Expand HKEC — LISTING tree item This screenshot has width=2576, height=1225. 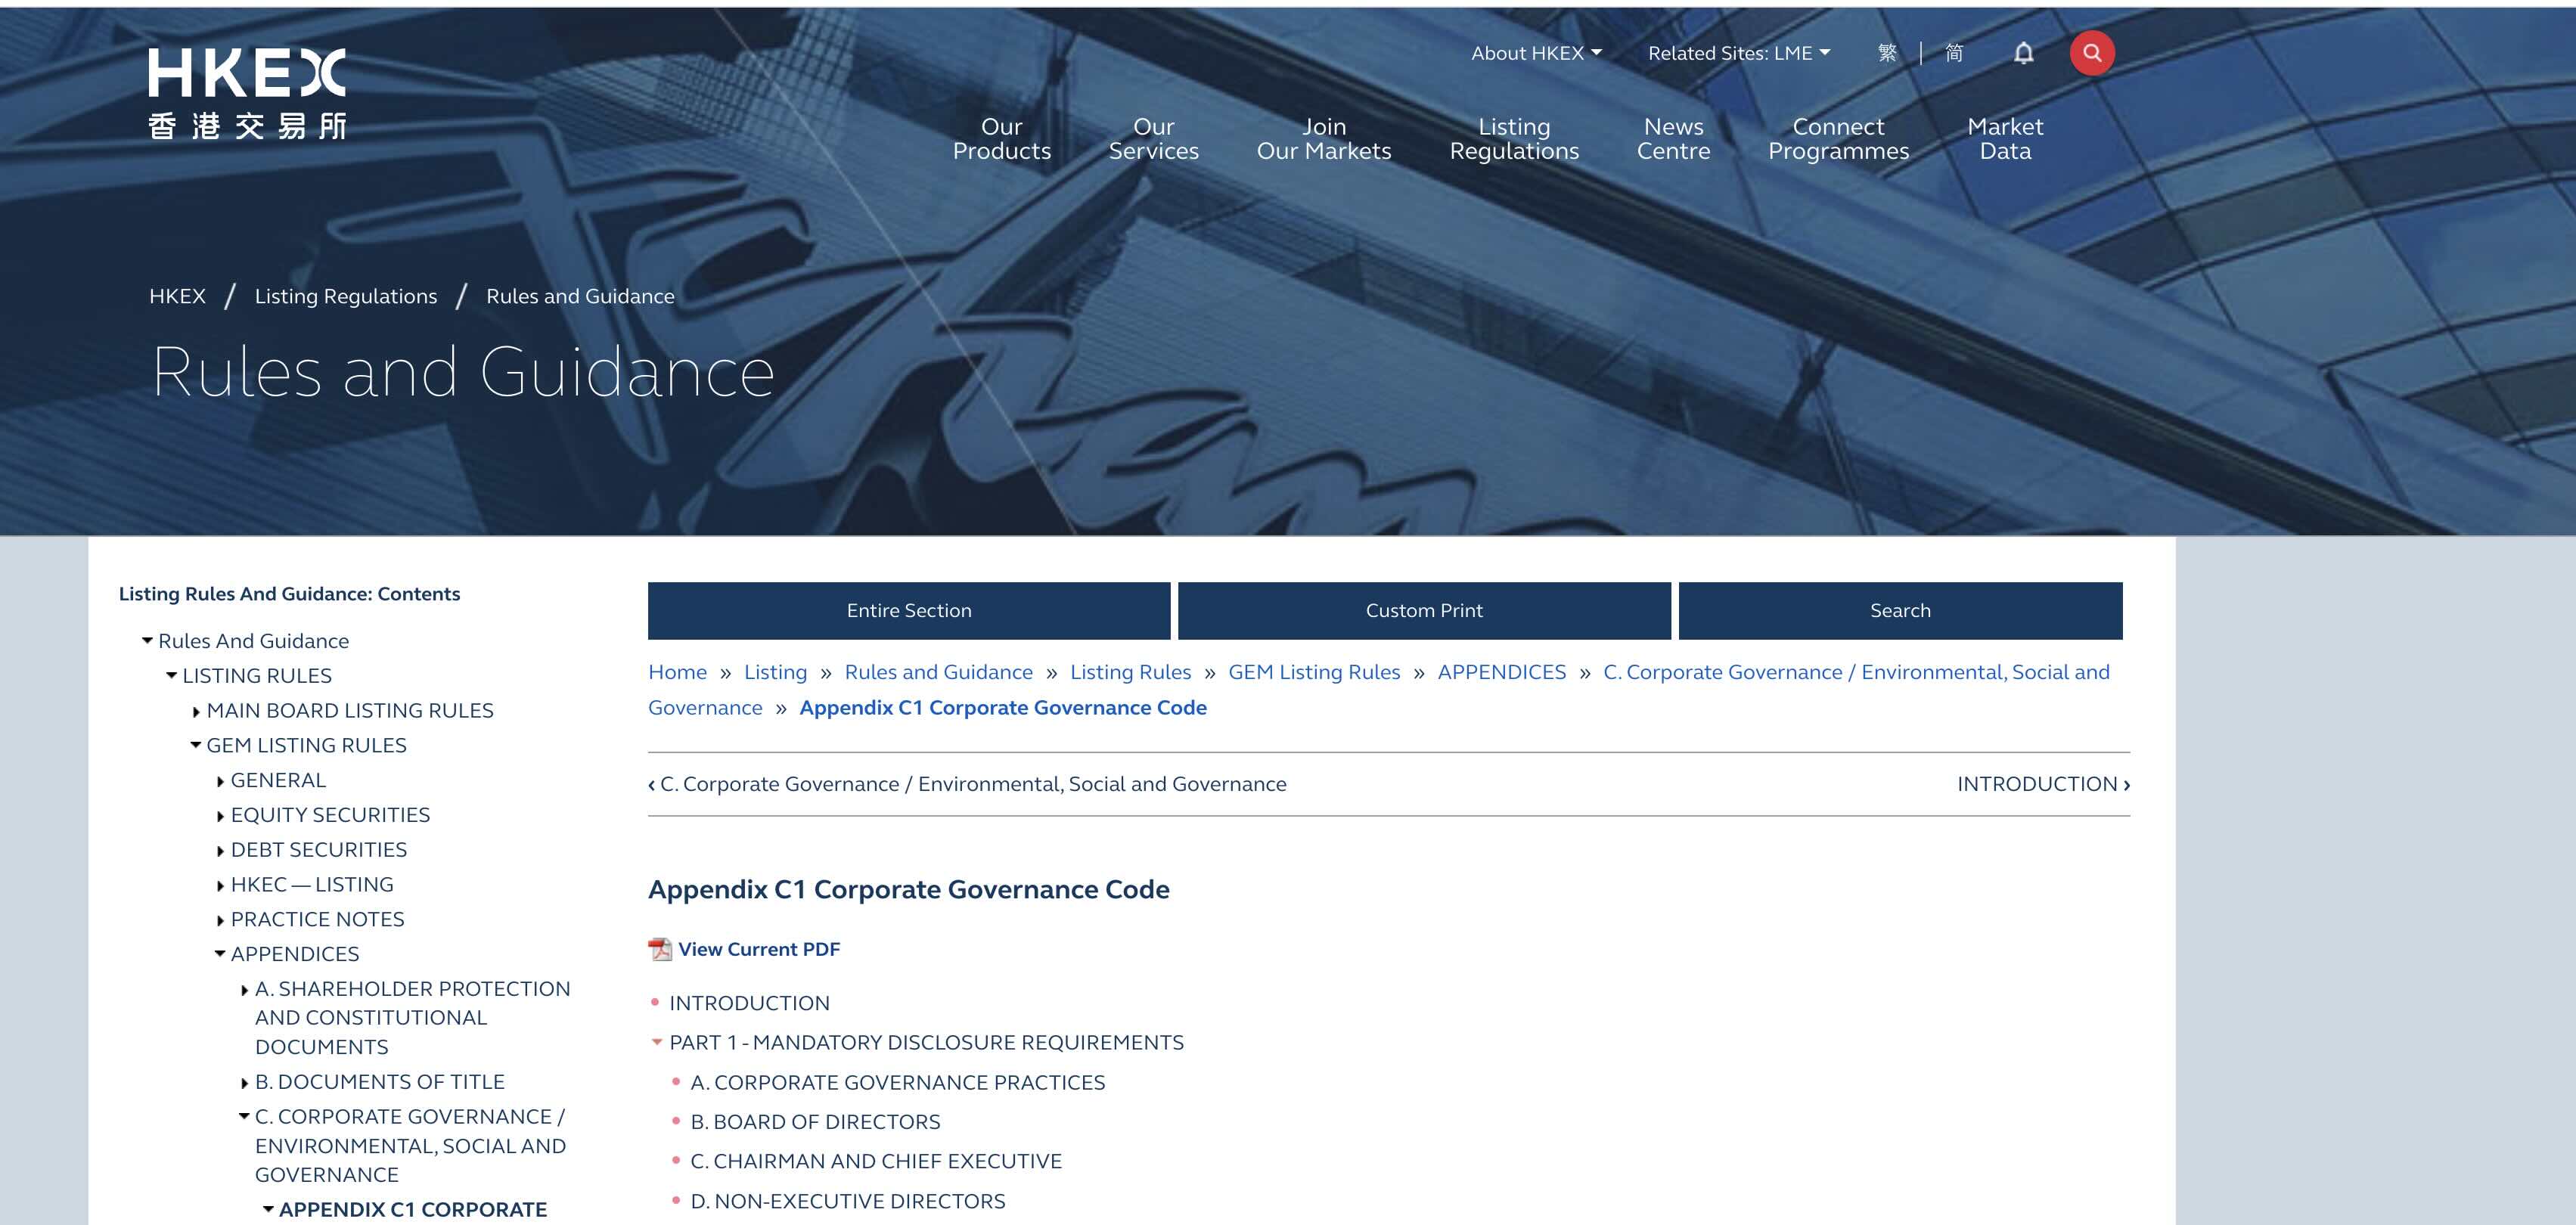pos(220,885)
